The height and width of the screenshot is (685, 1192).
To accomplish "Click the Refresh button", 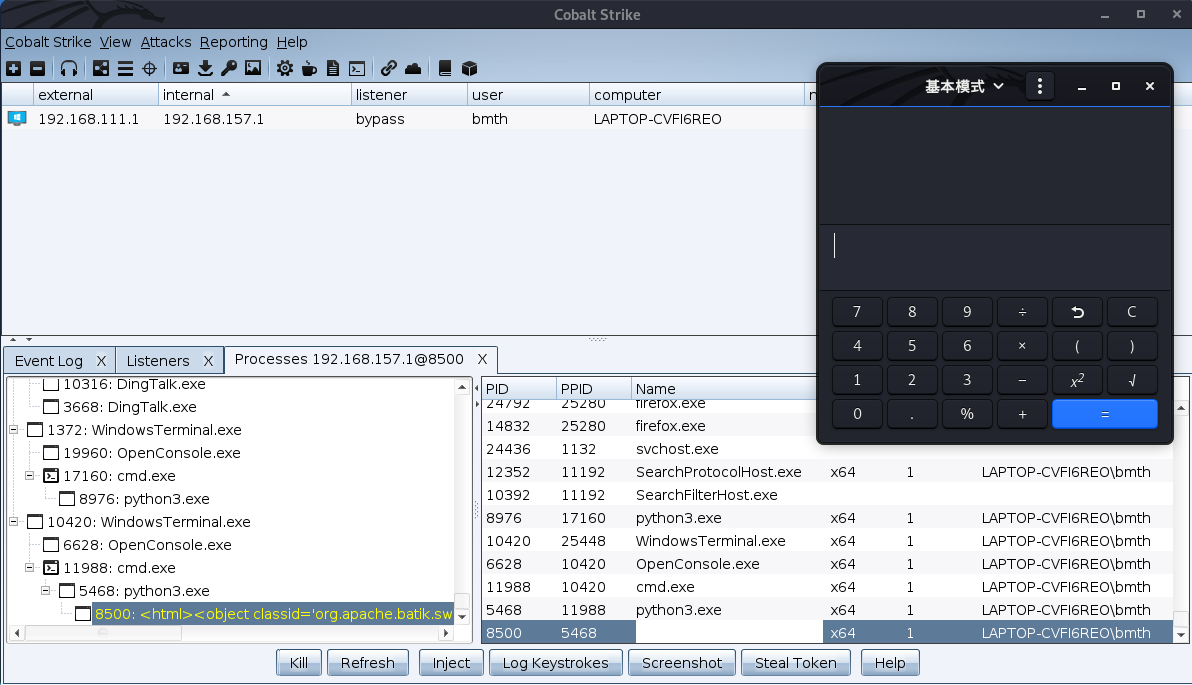I will pyautogui.click(x=368, y=663).
